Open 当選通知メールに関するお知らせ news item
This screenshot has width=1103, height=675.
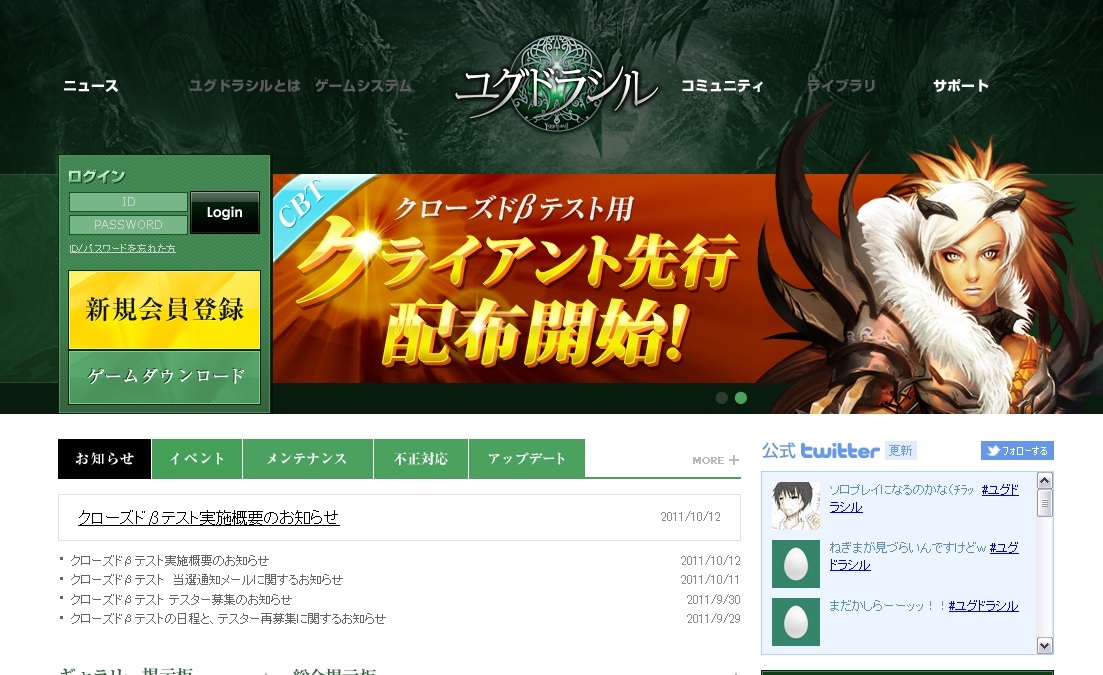207,579
